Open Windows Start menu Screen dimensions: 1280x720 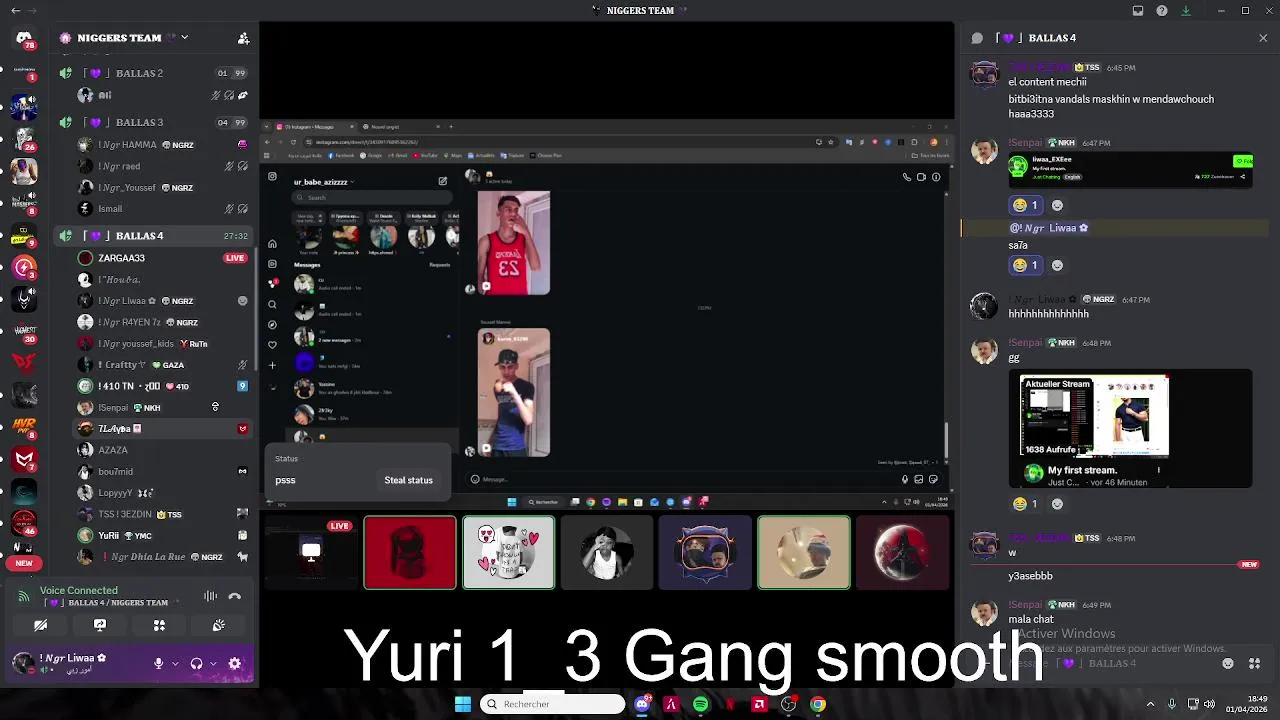463,704
